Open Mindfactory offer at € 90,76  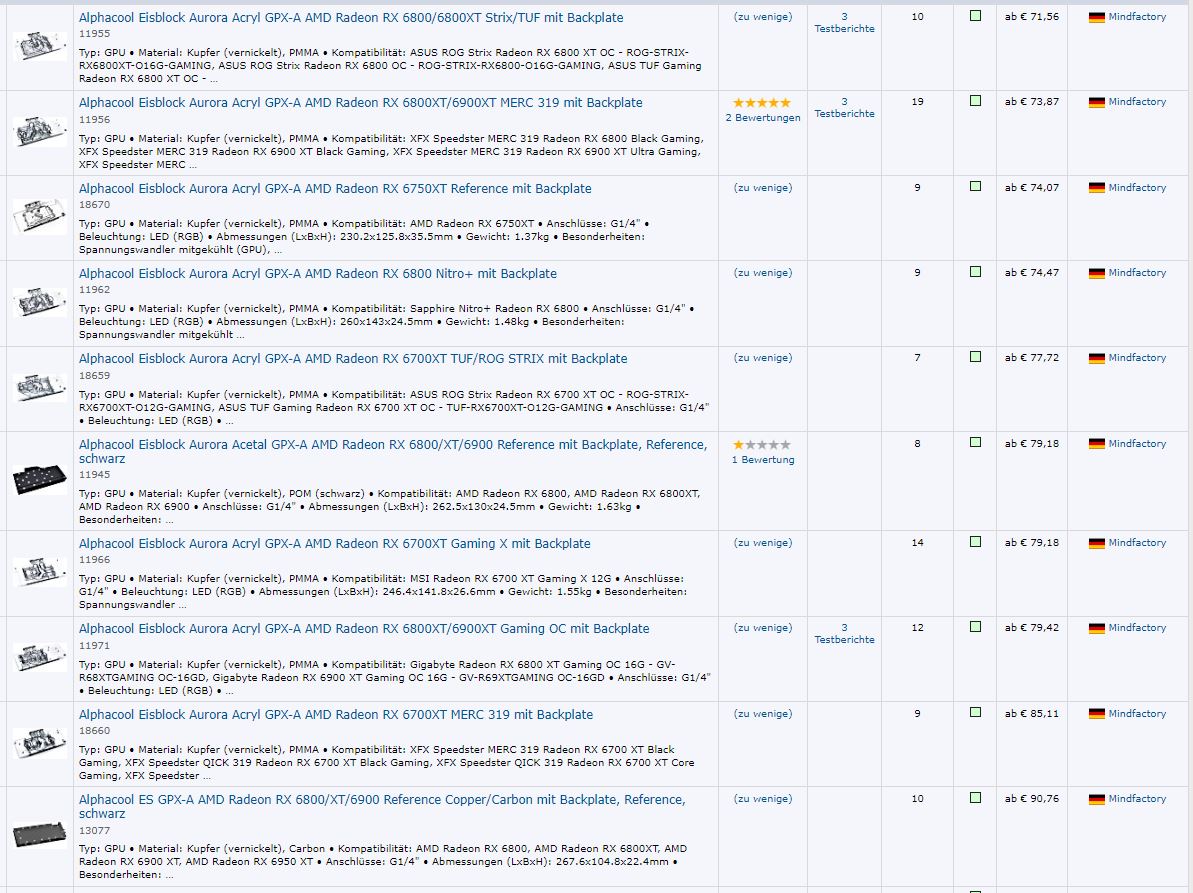pyautogui.click(x=1137, y=799)
